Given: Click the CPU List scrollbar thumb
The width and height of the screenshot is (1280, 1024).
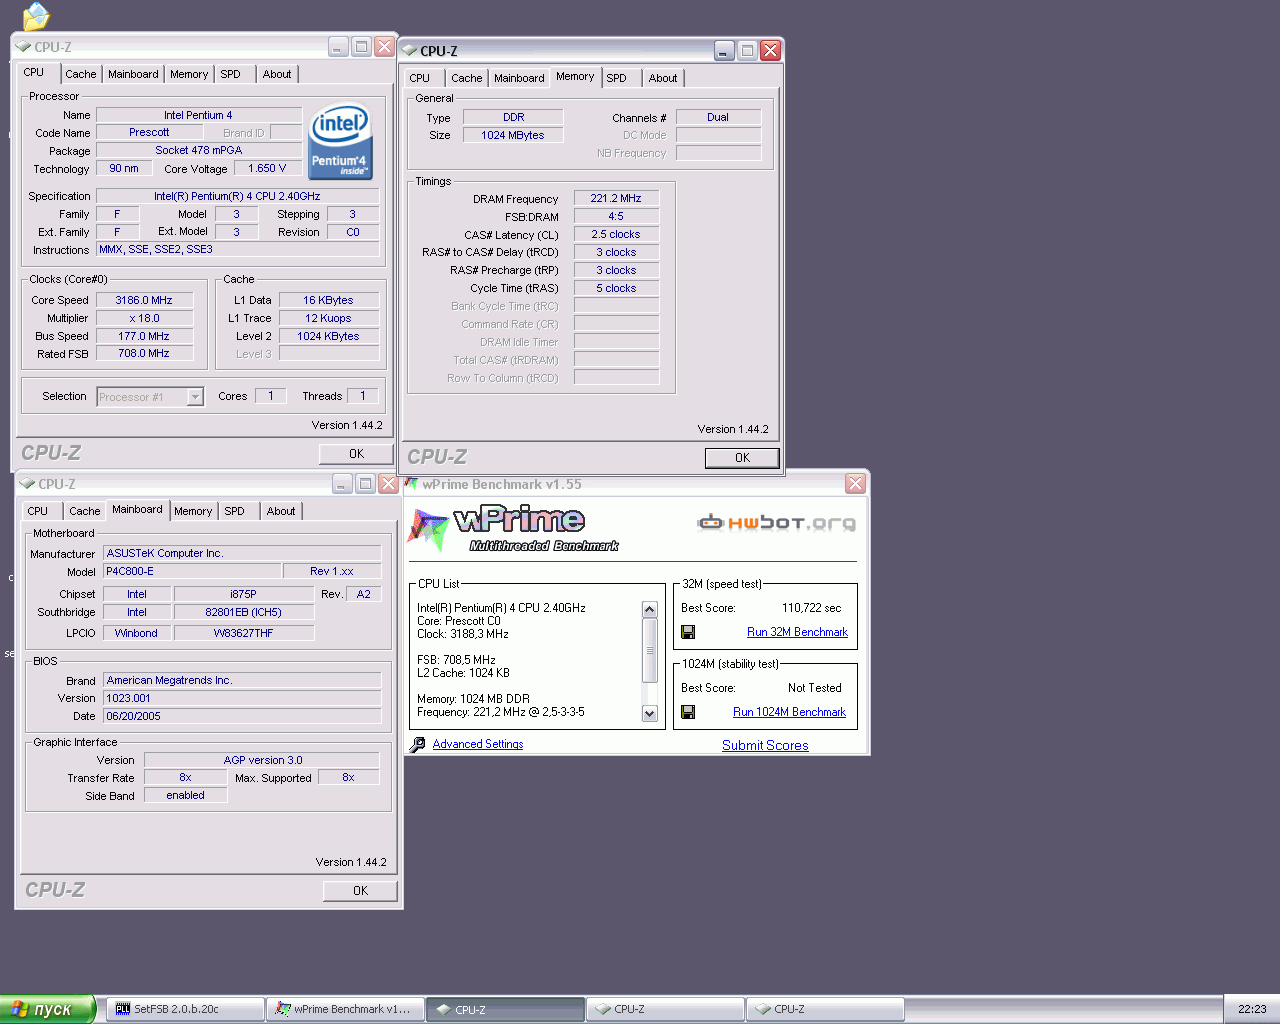Looking at the screenshot, I should (x=649, y=650).
